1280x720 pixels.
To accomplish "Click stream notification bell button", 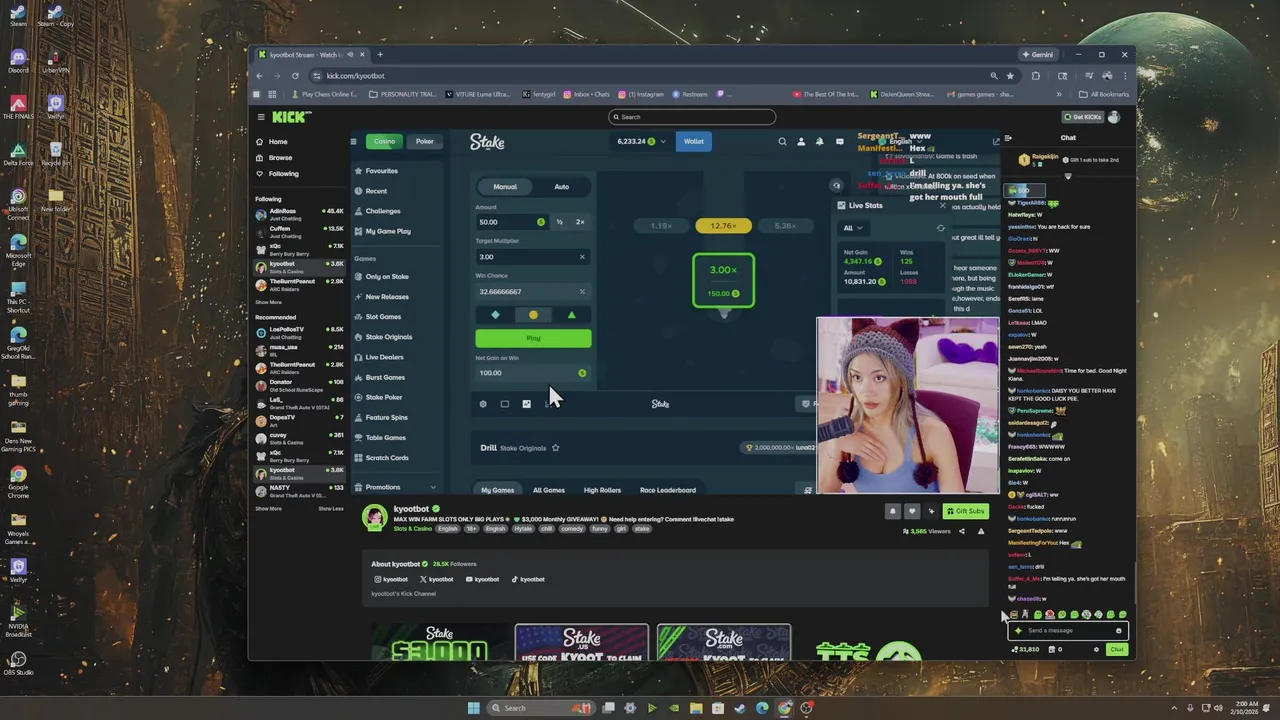I will pos(893,511).
